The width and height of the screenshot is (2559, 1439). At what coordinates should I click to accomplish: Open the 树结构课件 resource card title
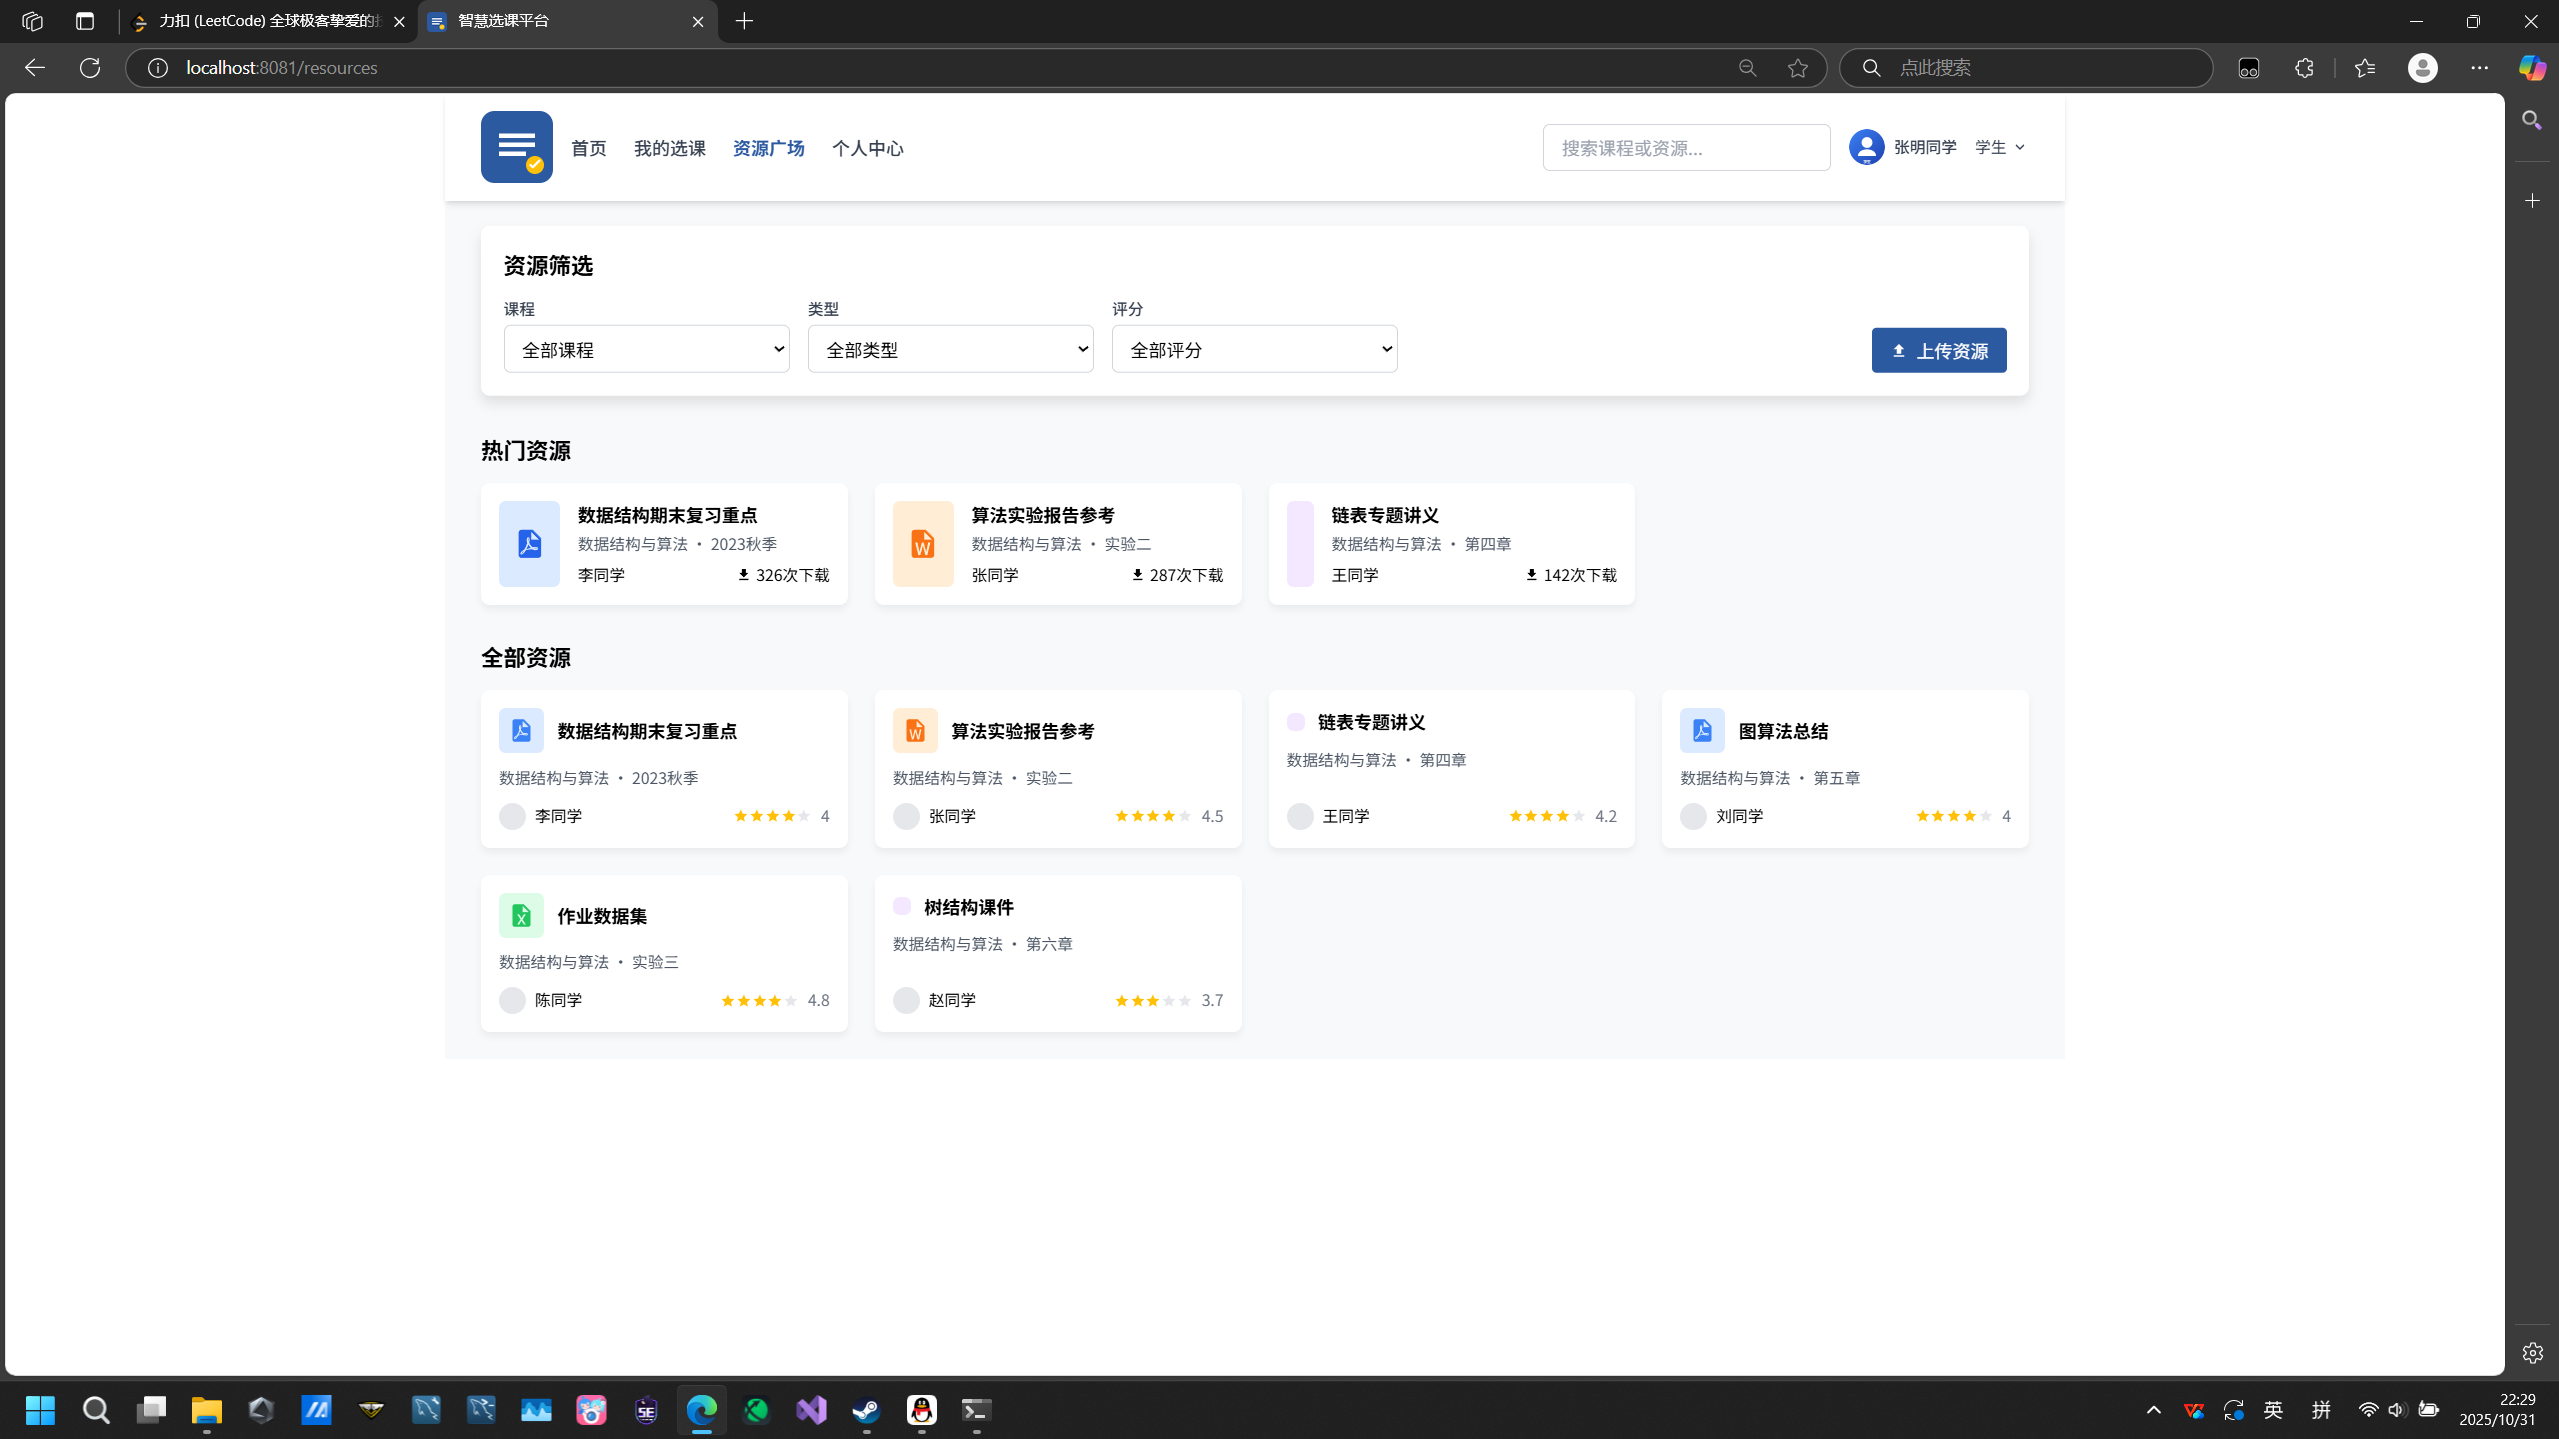click(x=968, y=907)
